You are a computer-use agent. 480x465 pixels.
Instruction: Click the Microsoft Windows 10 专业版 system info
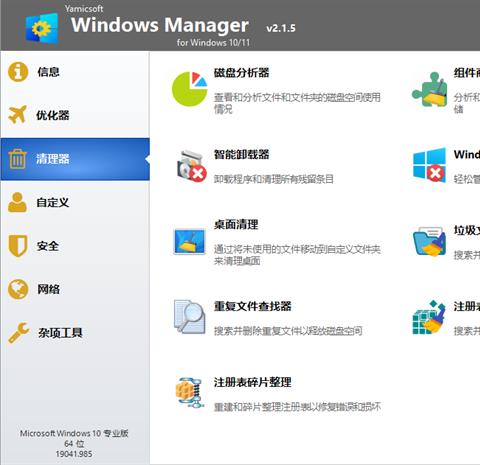[x=74, y=433]
